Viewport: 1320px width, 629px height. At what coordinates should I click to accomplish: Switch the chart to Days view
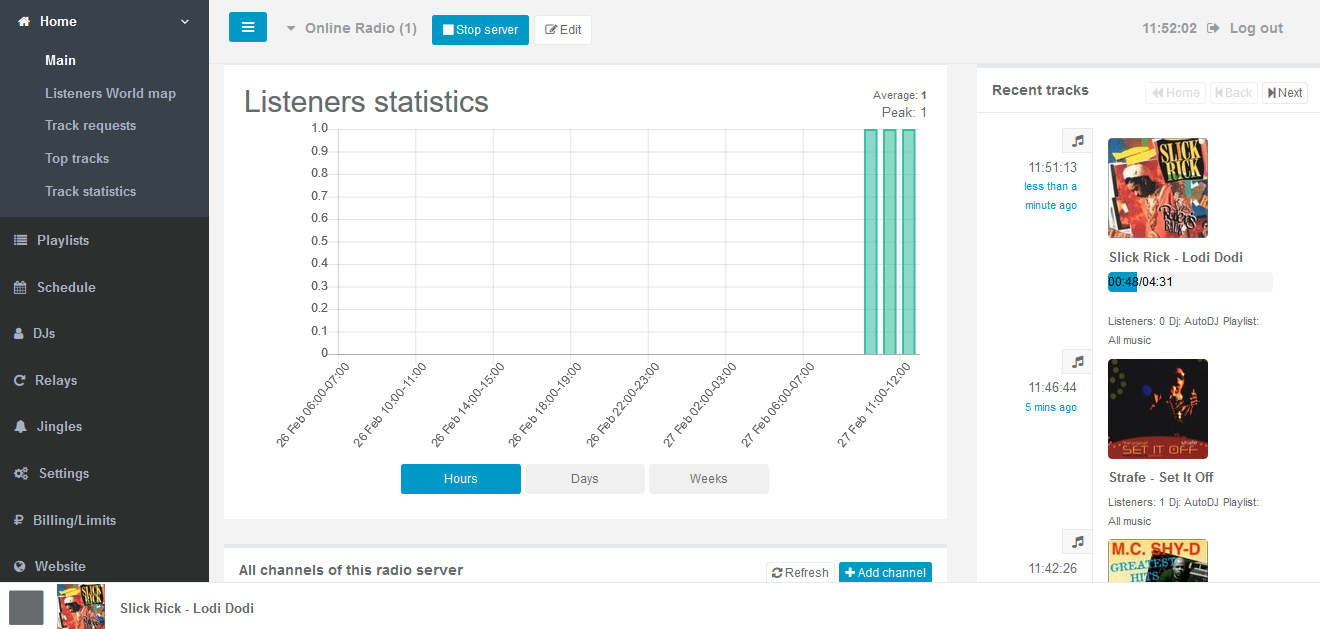(x=584, y=479)
